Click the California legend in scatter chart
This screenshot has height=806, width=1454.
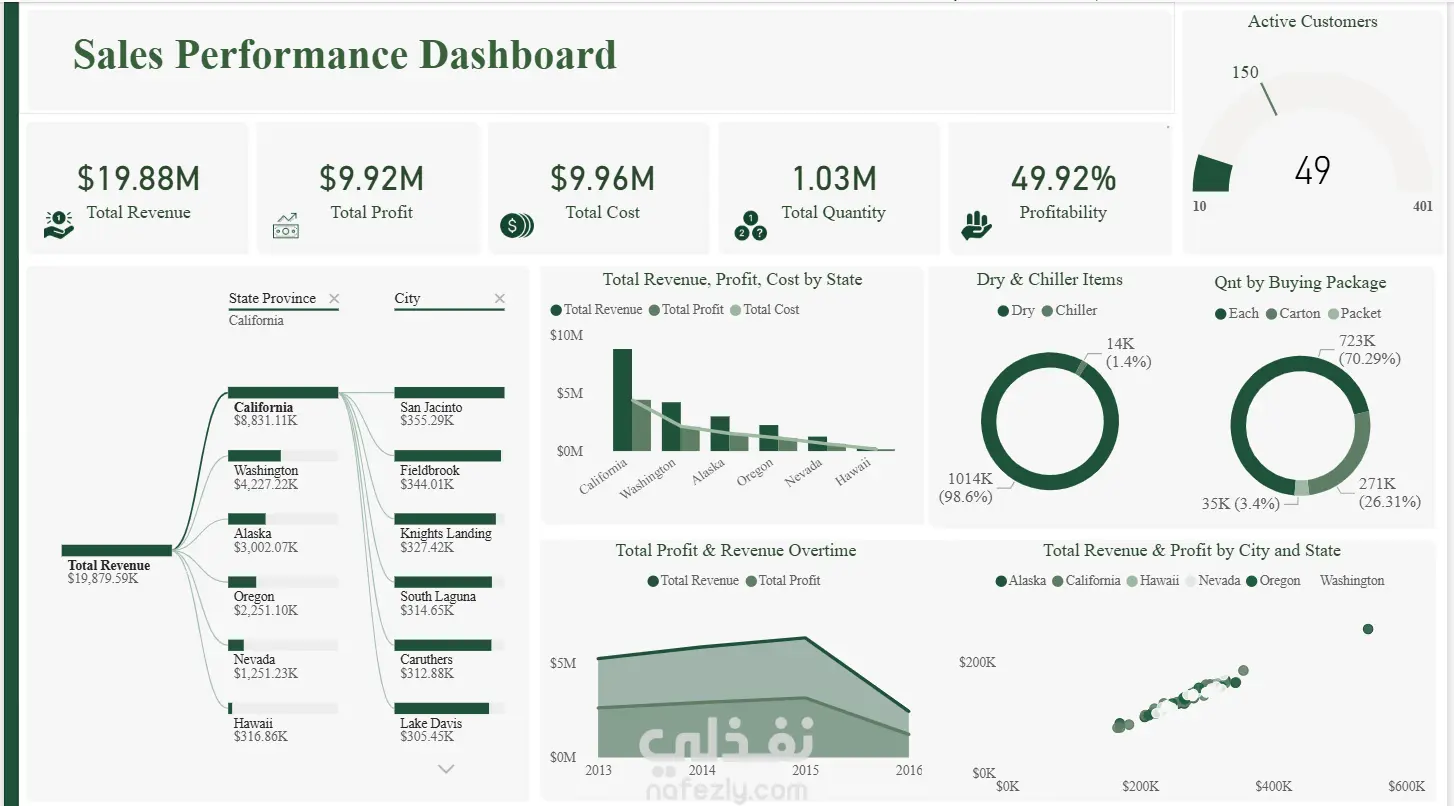(x=1086, y=581)
